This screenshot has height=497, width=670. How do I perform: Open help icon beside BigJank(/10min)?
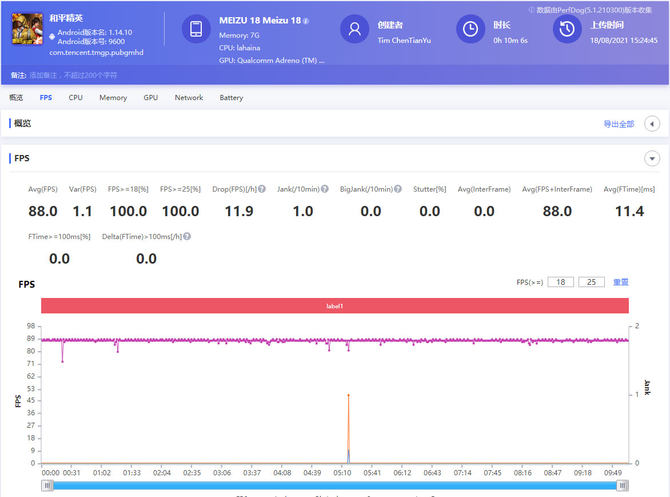point(398,189)
